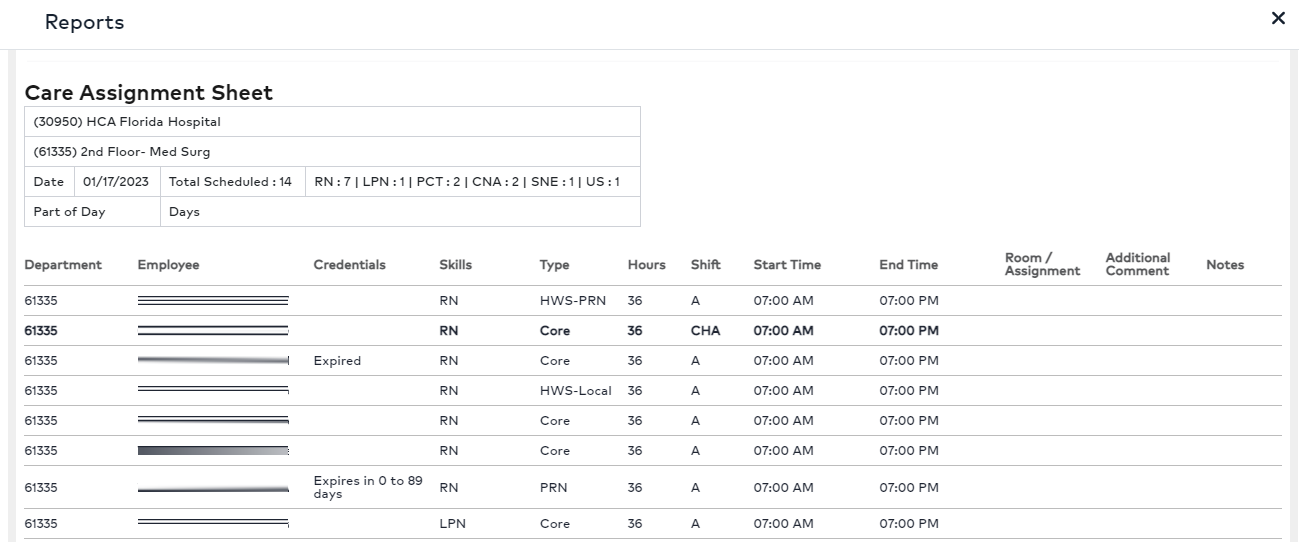Select the Credentials column header

(349, 265)
